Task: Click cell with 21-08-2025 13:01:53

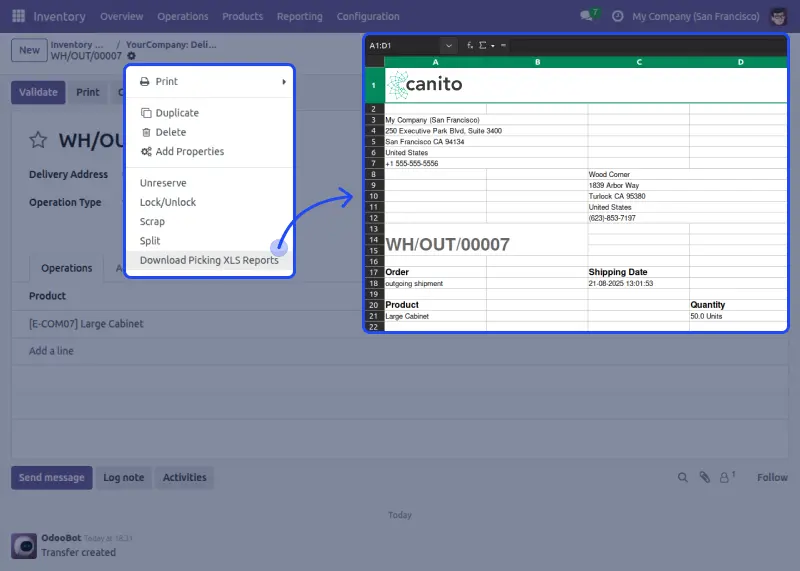Action: [x=639, y=284]
